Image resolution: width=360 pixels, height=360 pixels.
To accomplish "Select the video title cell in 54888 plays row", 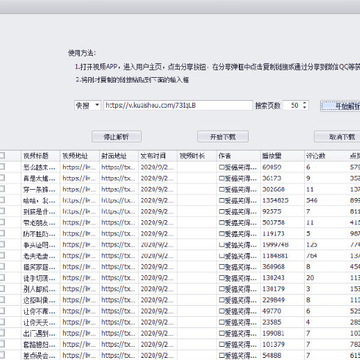I will click(40, 355).
